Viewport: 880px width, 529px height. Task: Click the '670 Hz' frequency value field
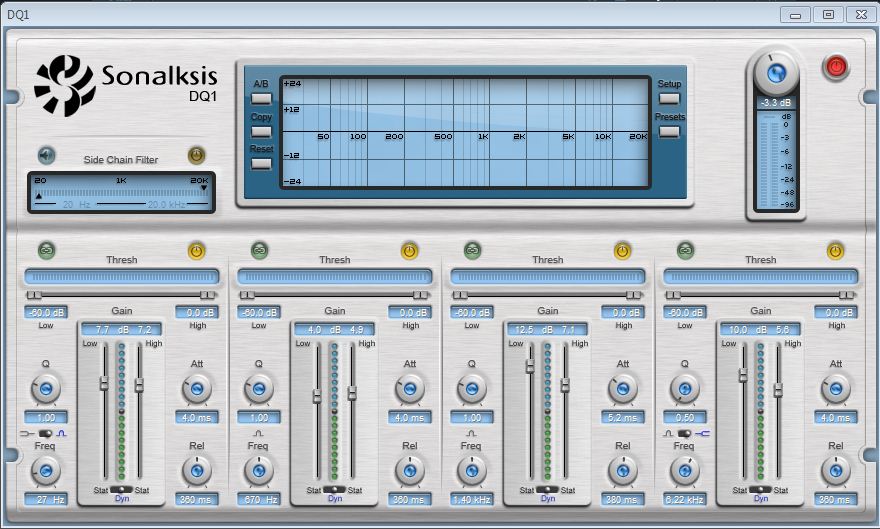259,499
